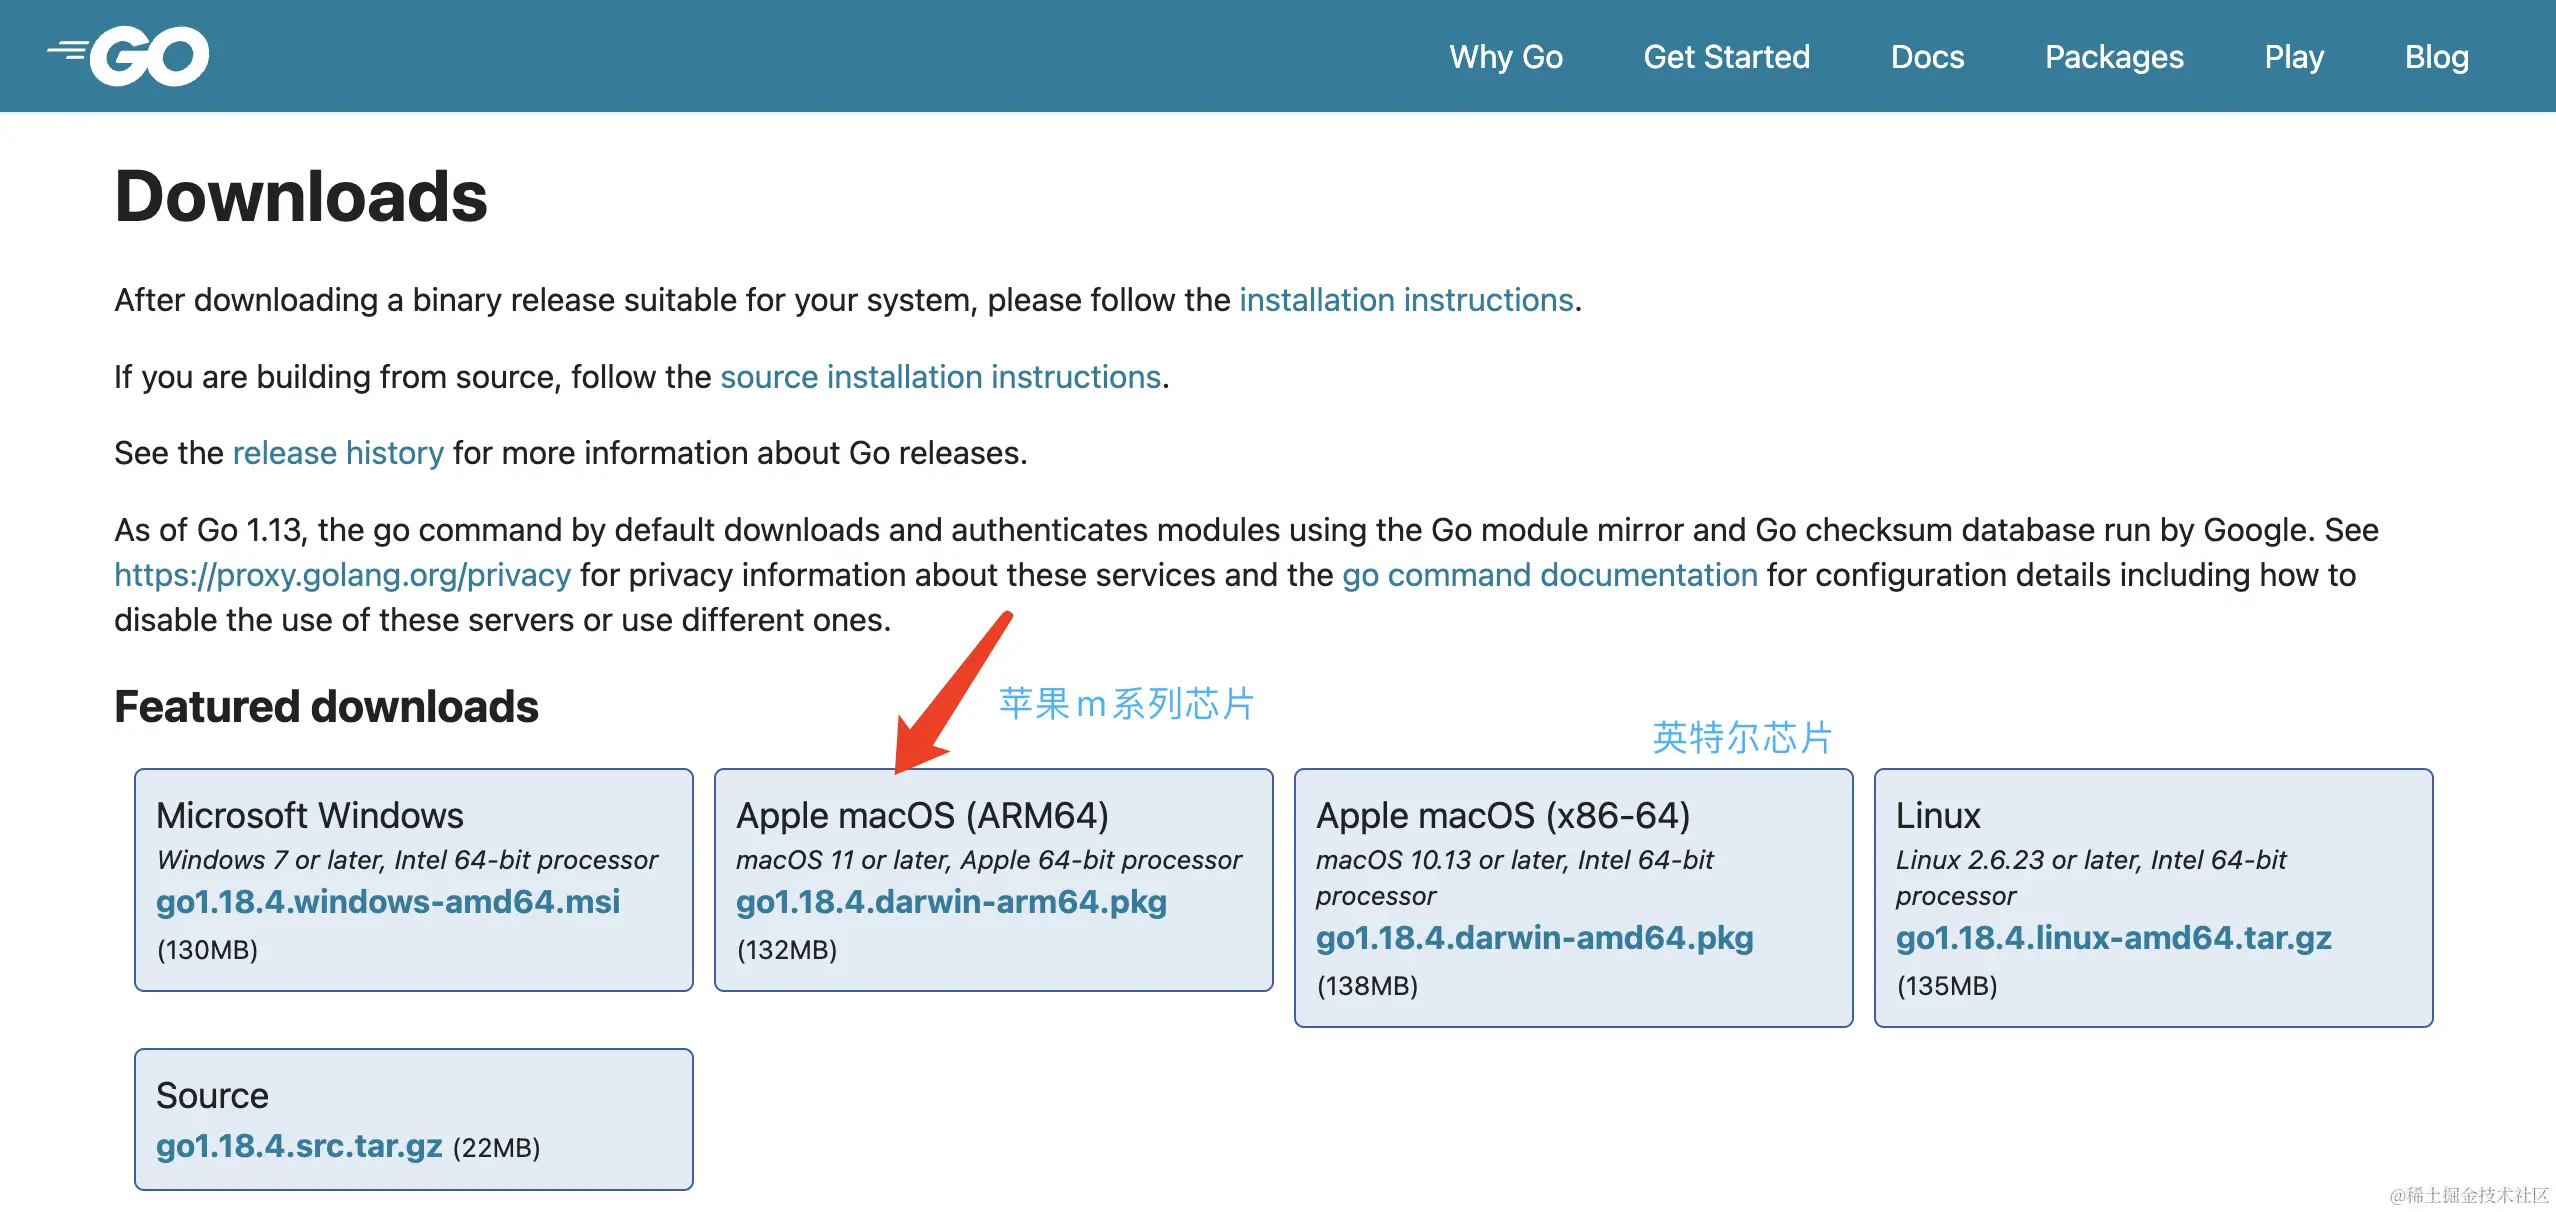Navigate to Packages in the header
2556x1212 pixels.
[2113, 57]
